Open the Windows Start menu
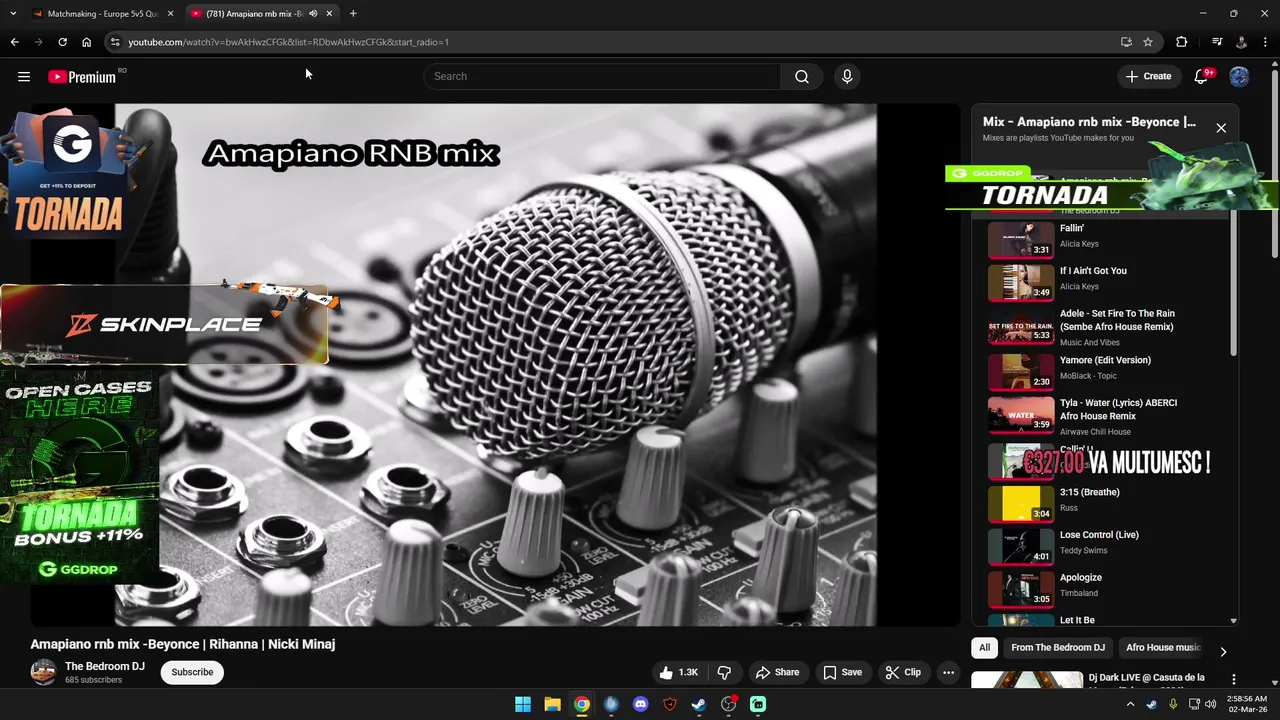This screenshot has width=1280, height=720. (x=523, y=704)
